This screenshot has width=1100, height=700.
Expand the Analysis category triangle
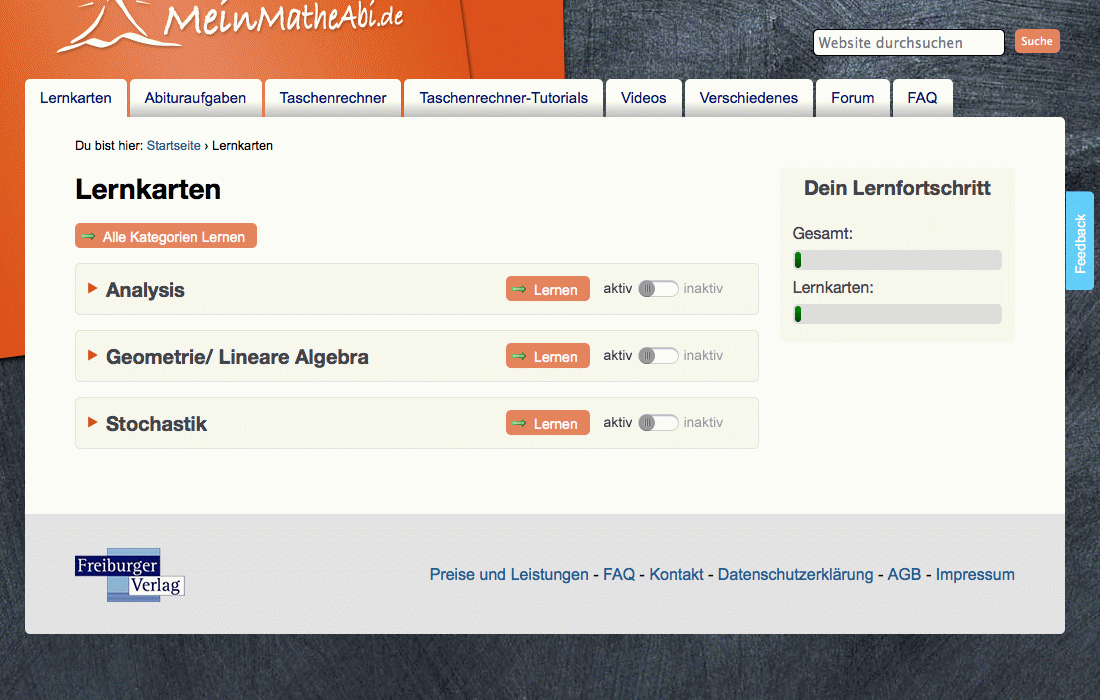[92, 288]
